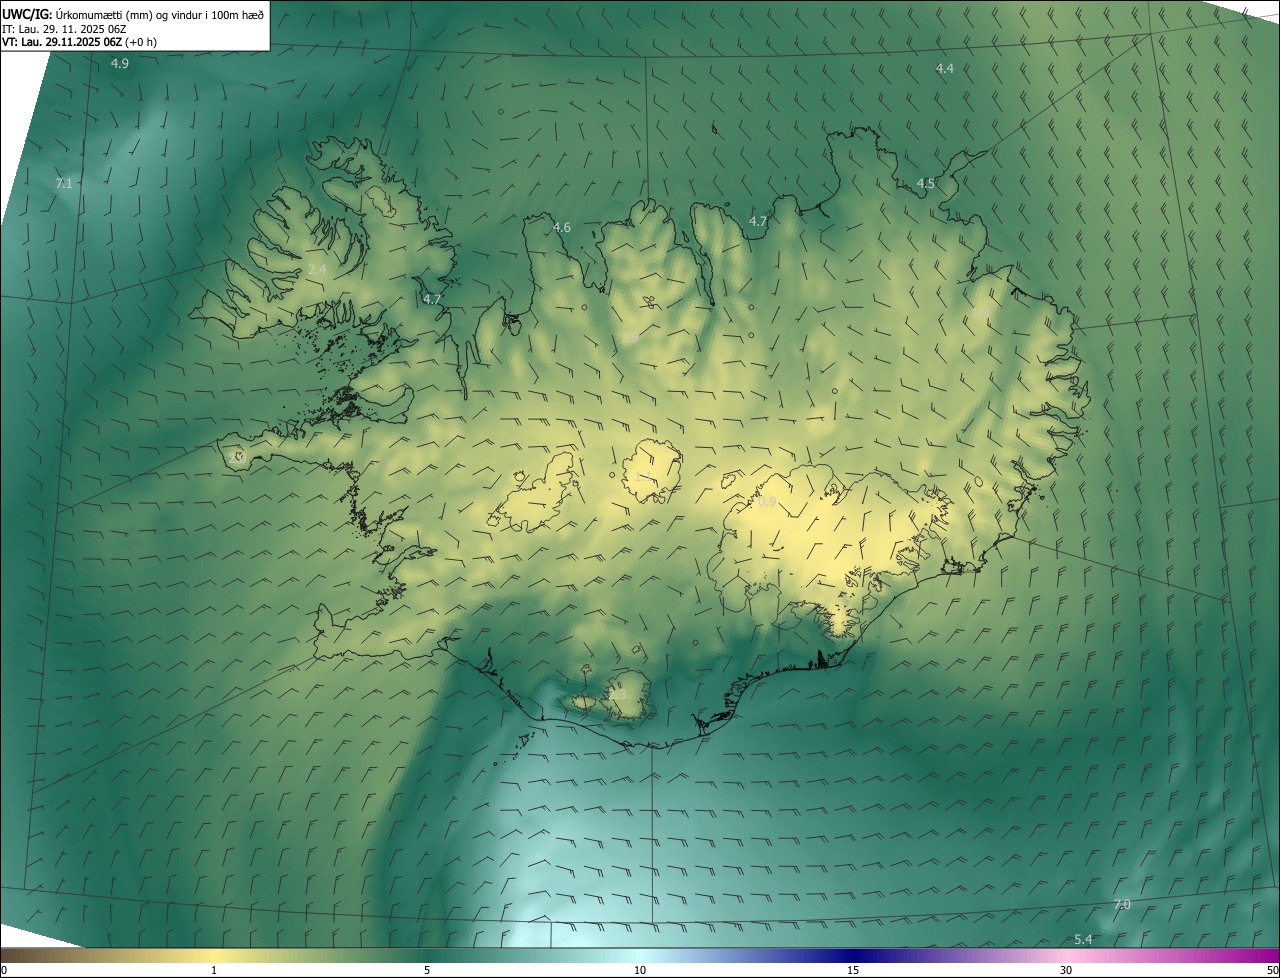The height and width of the screenshot is (978, 1280).
Task: Click the 4.4 value label on the map
Action: tap(944, 69)
